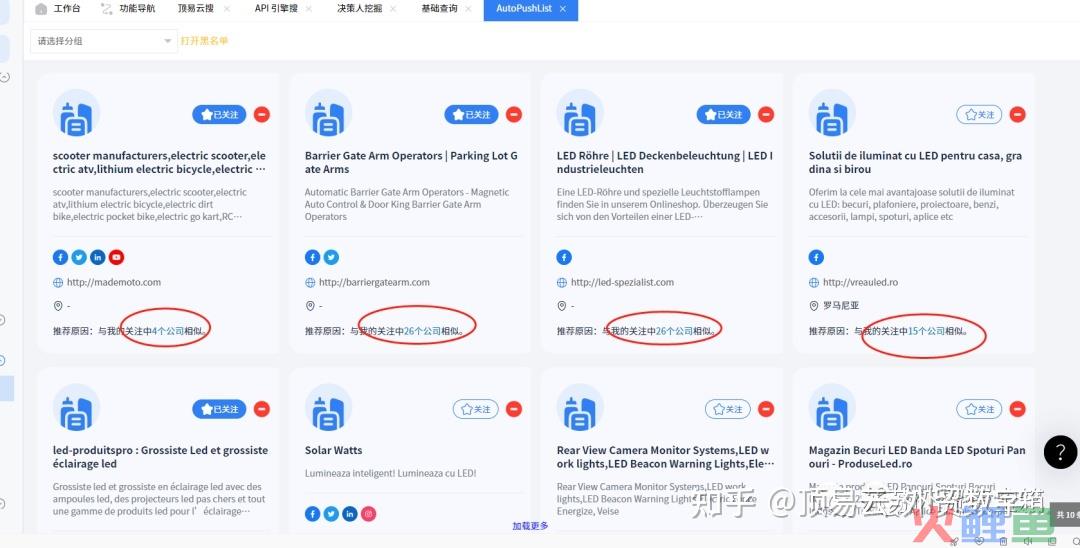Open the 请选择分组 group dropdown
Image resolution: width=1080 pixels, height=548 pixels.
click(104, 41)
